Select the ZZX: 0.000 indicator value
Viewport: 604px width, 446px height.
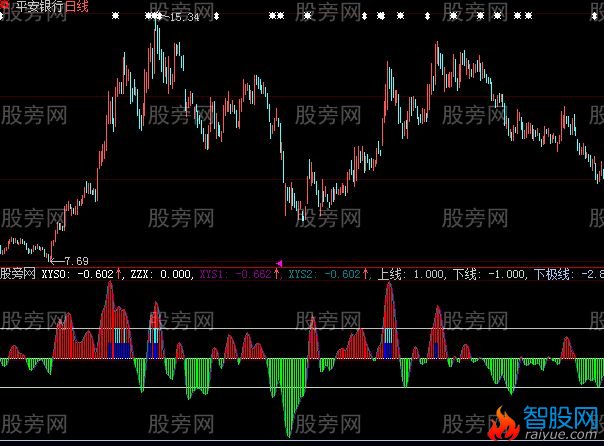click(161, 274)
